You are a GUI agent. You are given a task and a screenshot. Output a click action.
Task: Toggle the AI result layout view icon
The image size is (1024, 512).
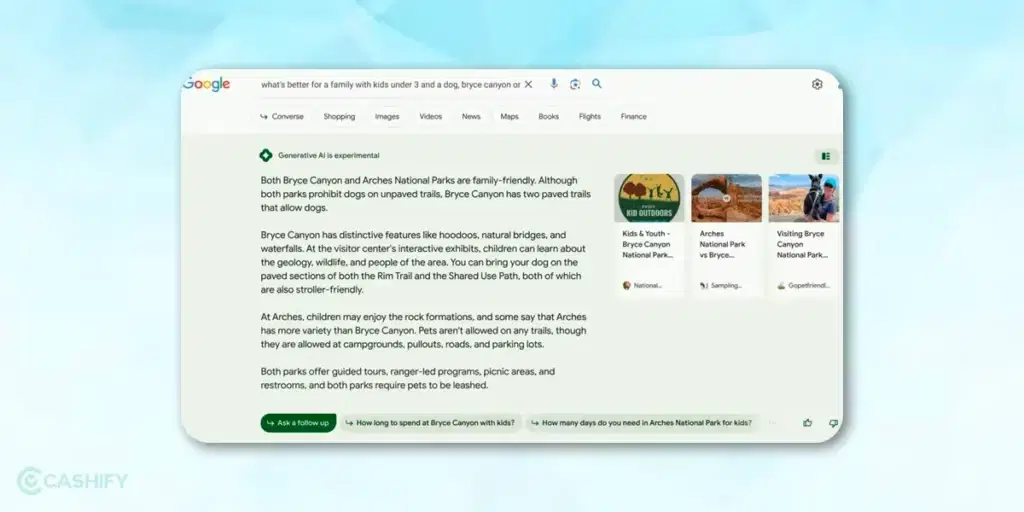826,156
